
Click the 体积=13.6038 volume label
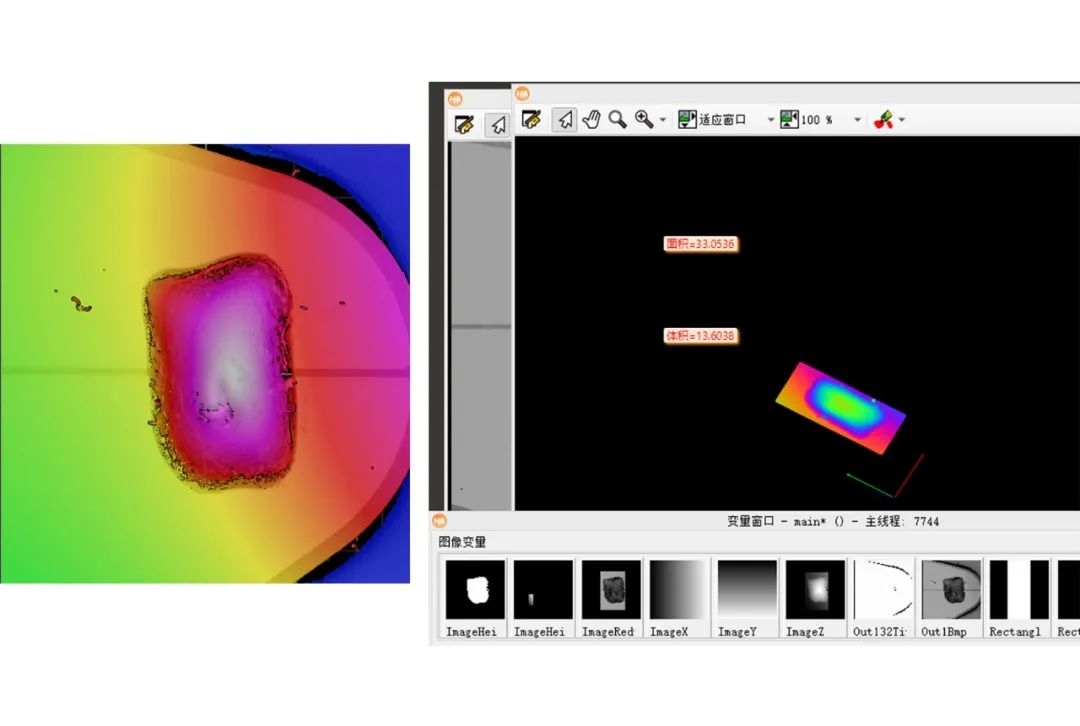(701, 336)
